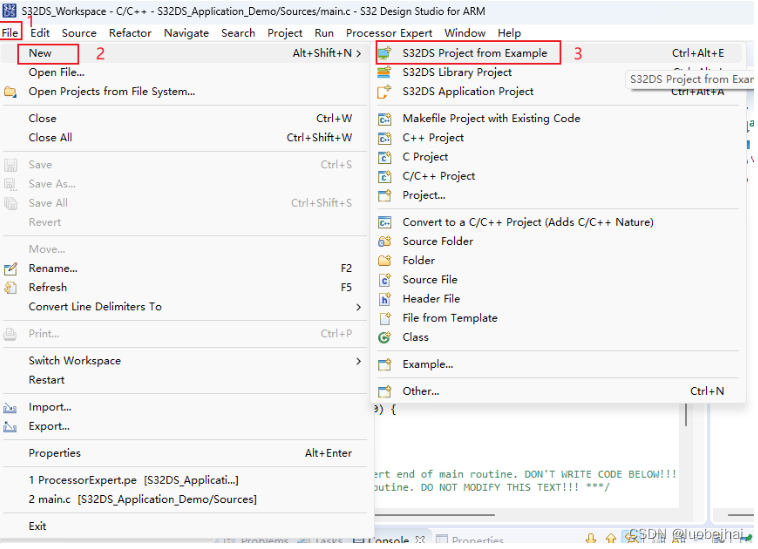Choose Export... from File menu
Viewport: 758px width, 549px height.
pos(184,427)
